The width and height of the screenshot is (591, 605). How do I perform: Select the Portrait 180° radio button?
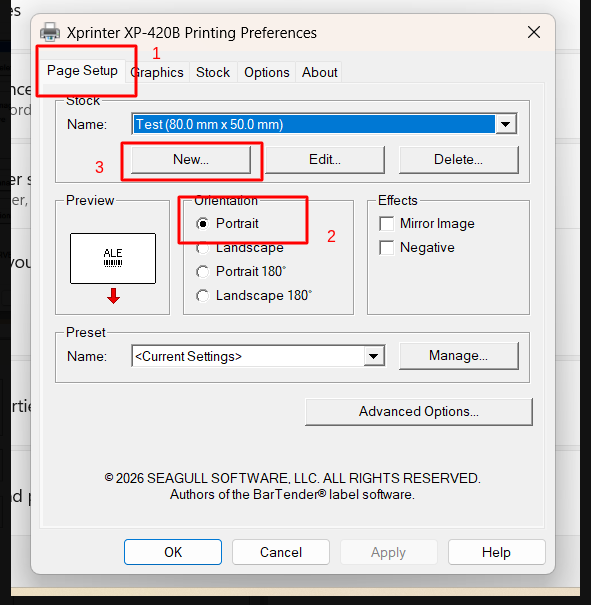point(202,272)
